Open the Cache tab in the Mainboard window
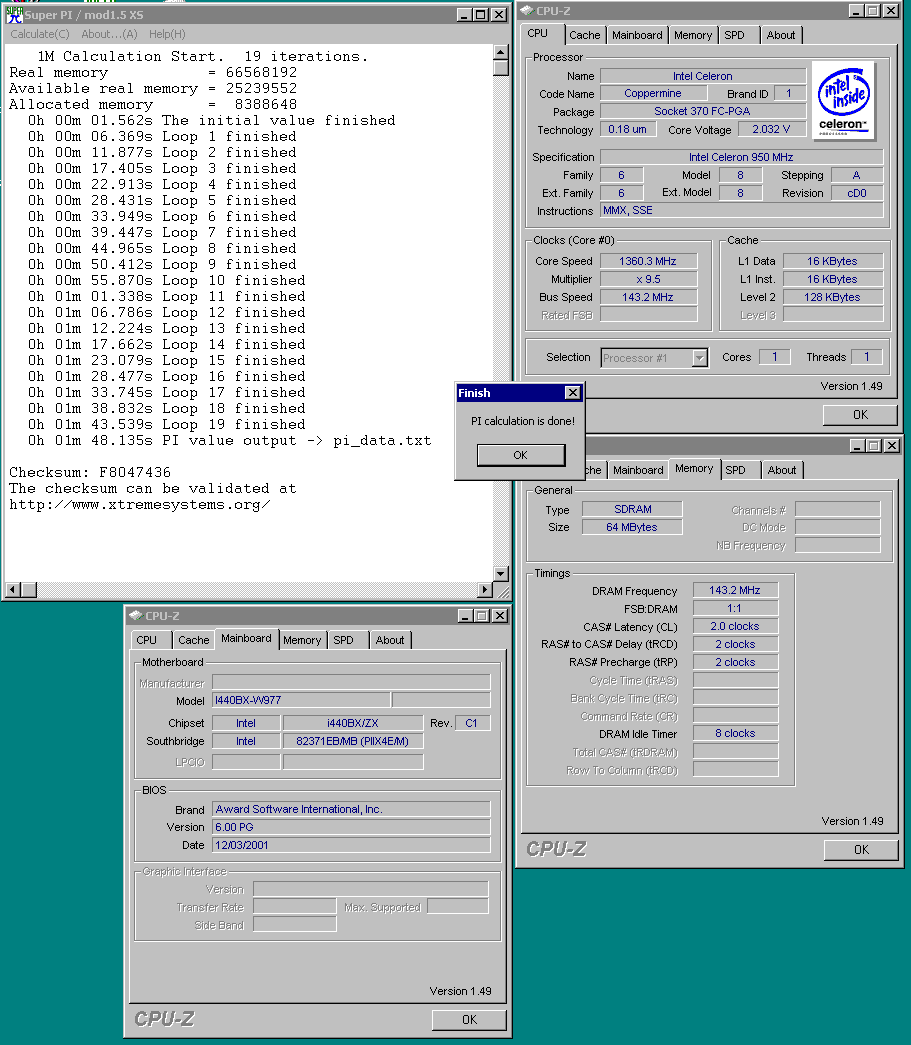 click(x=193, y=640)
